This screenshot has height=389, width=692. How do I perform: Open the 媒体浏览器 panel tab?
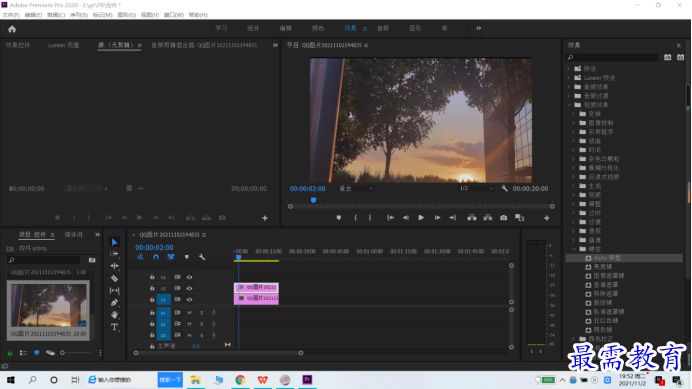[x=74, y=235]
